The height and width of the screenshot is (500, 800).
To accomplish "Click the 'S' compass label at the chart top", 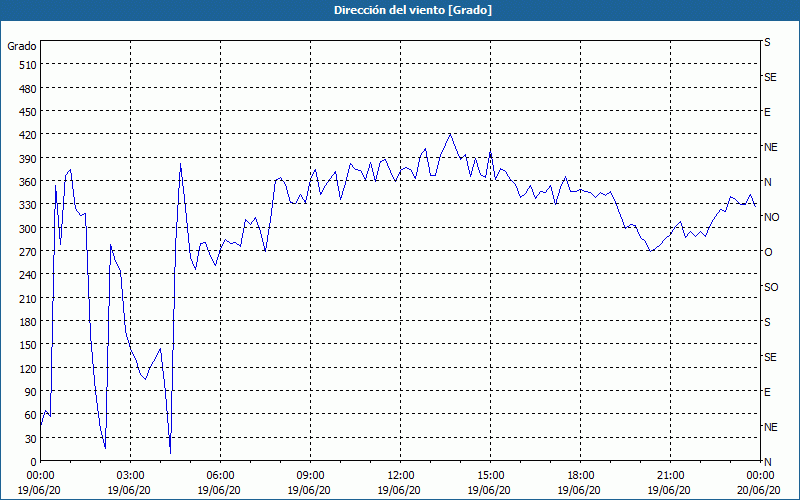I will tap(767, 42).
